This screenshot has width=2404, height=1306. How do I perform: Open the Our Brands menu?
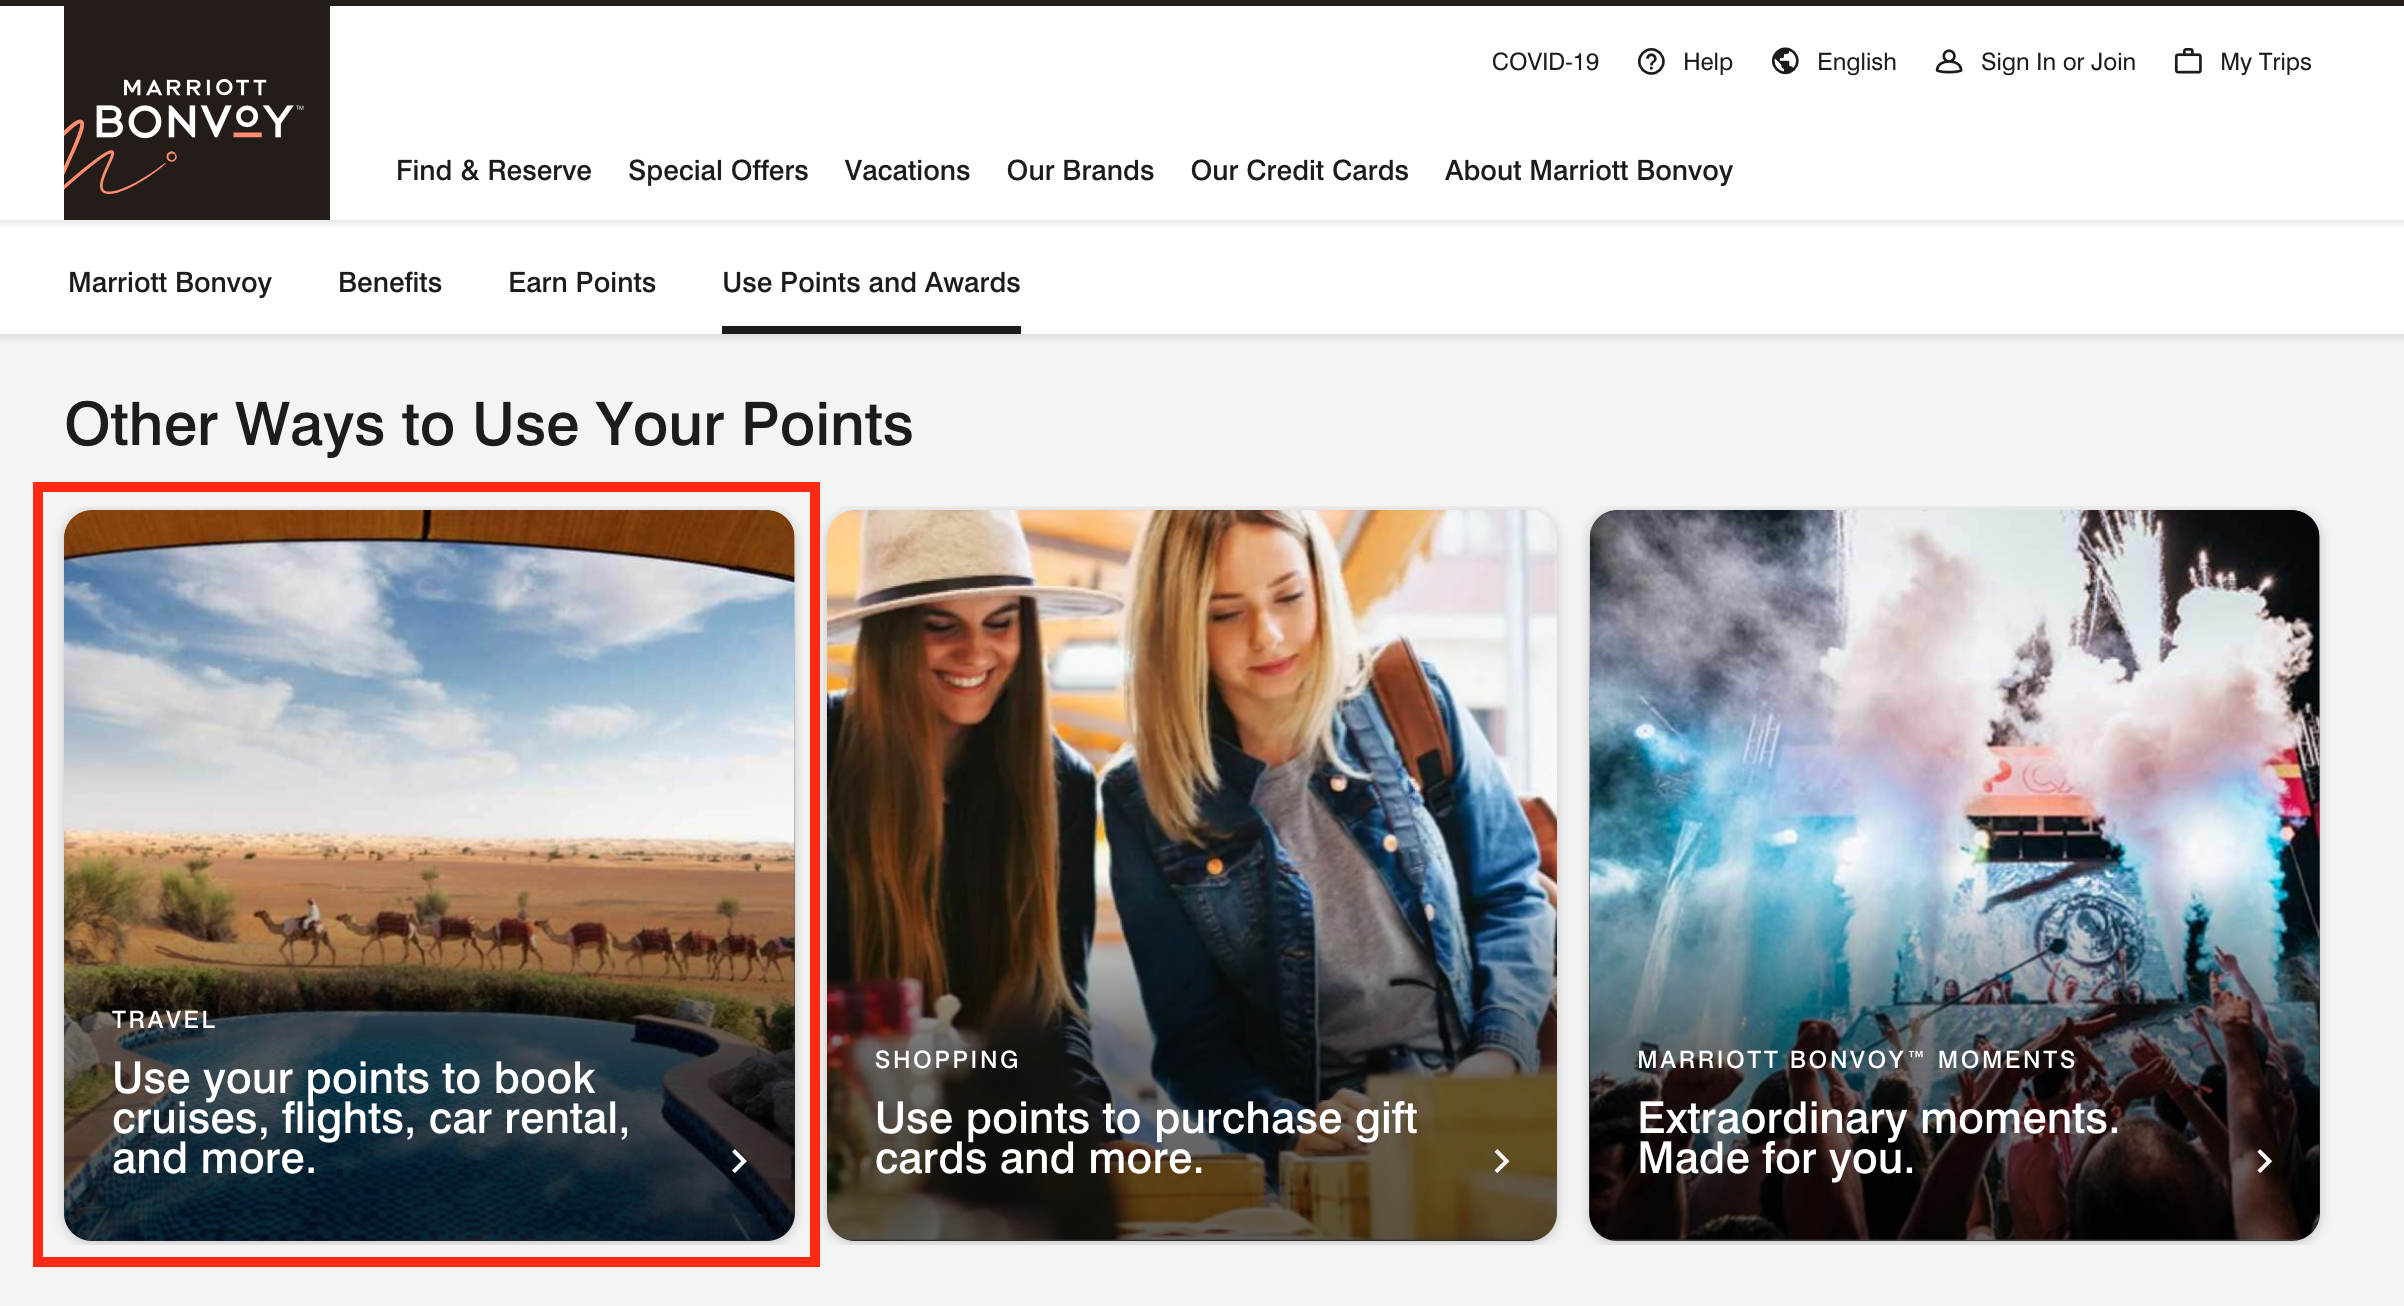click(1080, 171)
